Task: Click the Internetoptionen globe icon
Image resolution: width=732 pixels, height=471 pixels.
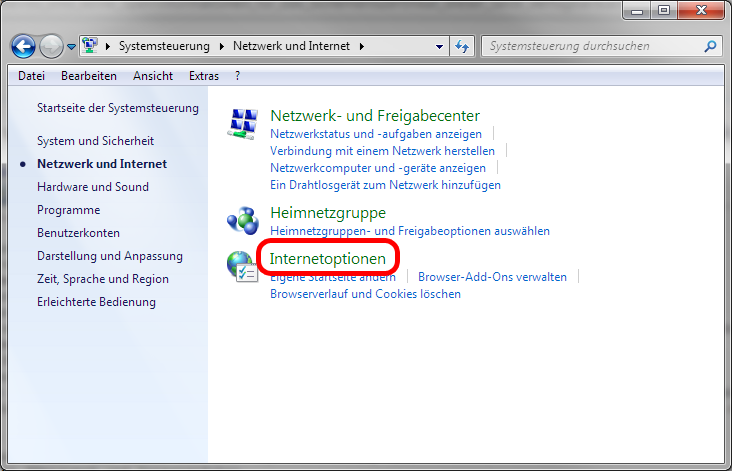Action: (x=242, y=267)
